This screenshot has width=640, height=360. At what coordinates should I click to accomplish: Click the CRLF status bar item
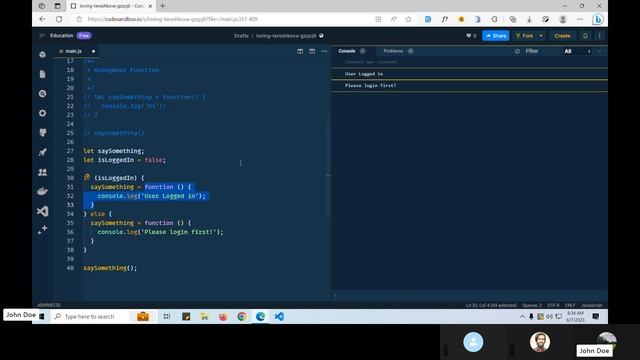coord(570,305)
